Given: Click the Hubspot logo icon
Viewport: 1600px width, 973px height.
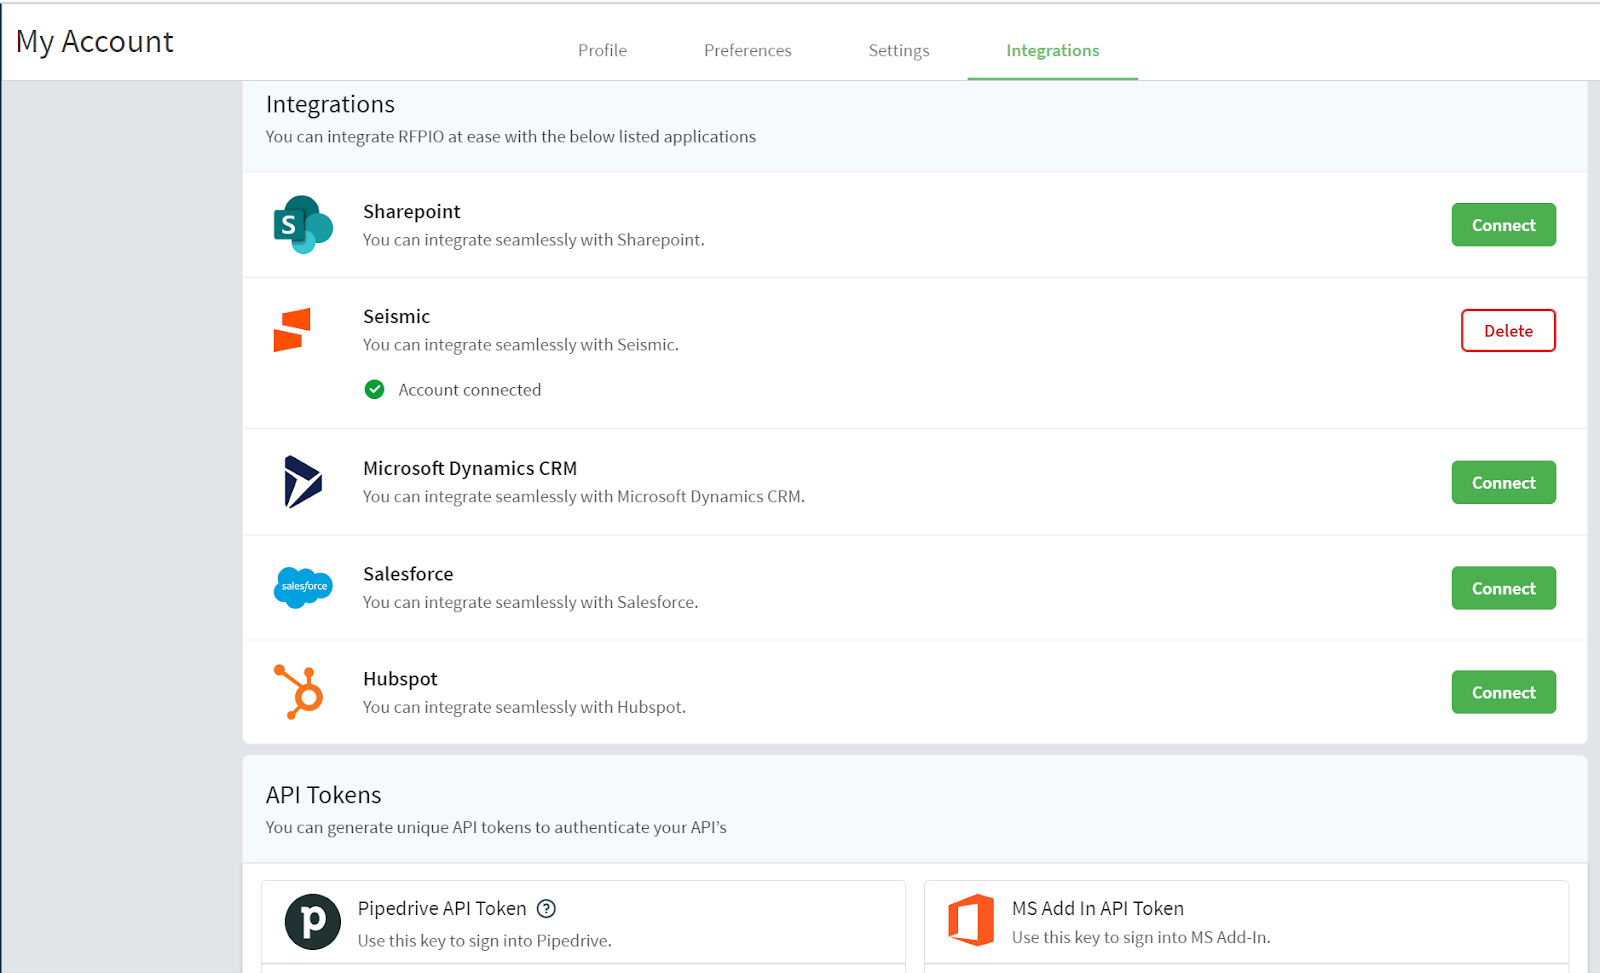Looking at the screenshot, I should (299, 692).
